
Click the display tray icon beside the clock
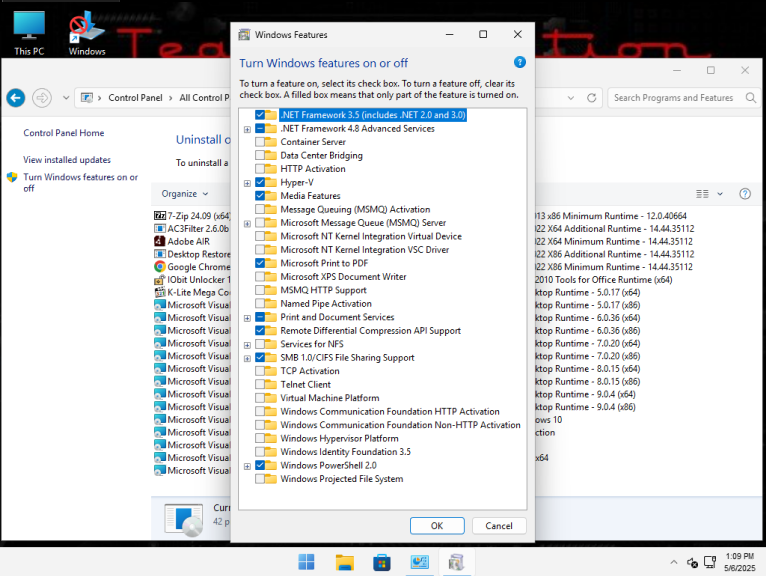[710, 562]
